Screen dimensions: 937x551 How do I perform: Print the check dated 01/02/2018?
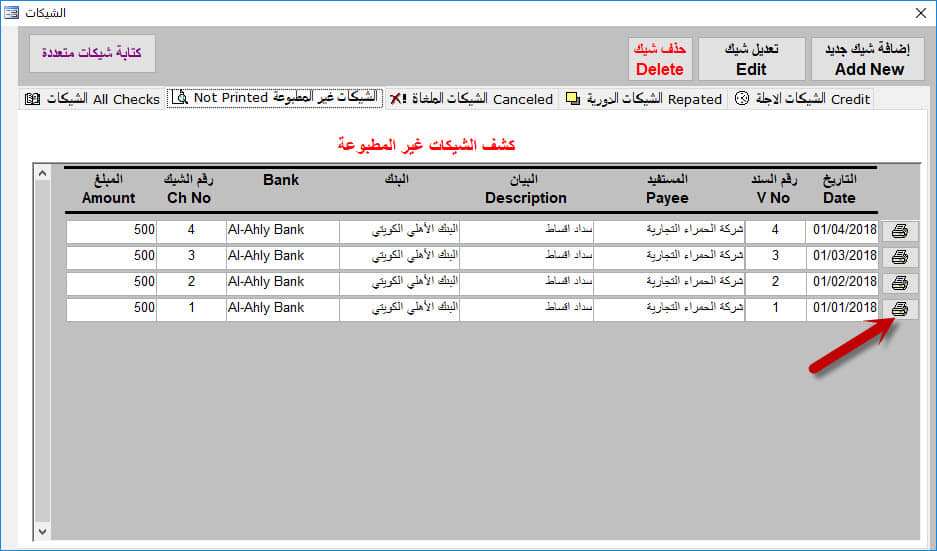900,283
